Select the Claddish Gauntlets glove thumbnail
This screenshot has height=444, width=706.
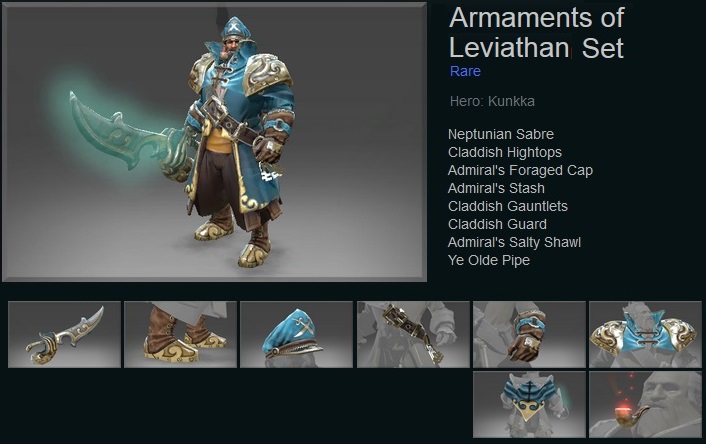click(530, 334)
